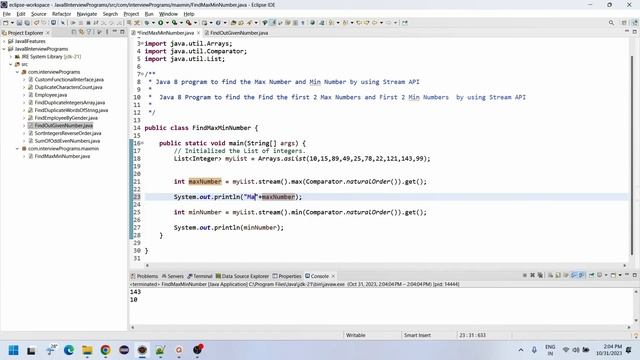Click the green Run button in the toolbar
Viewport: 640px width, 360px height.
pyautogui.click(x=161, y=23)
